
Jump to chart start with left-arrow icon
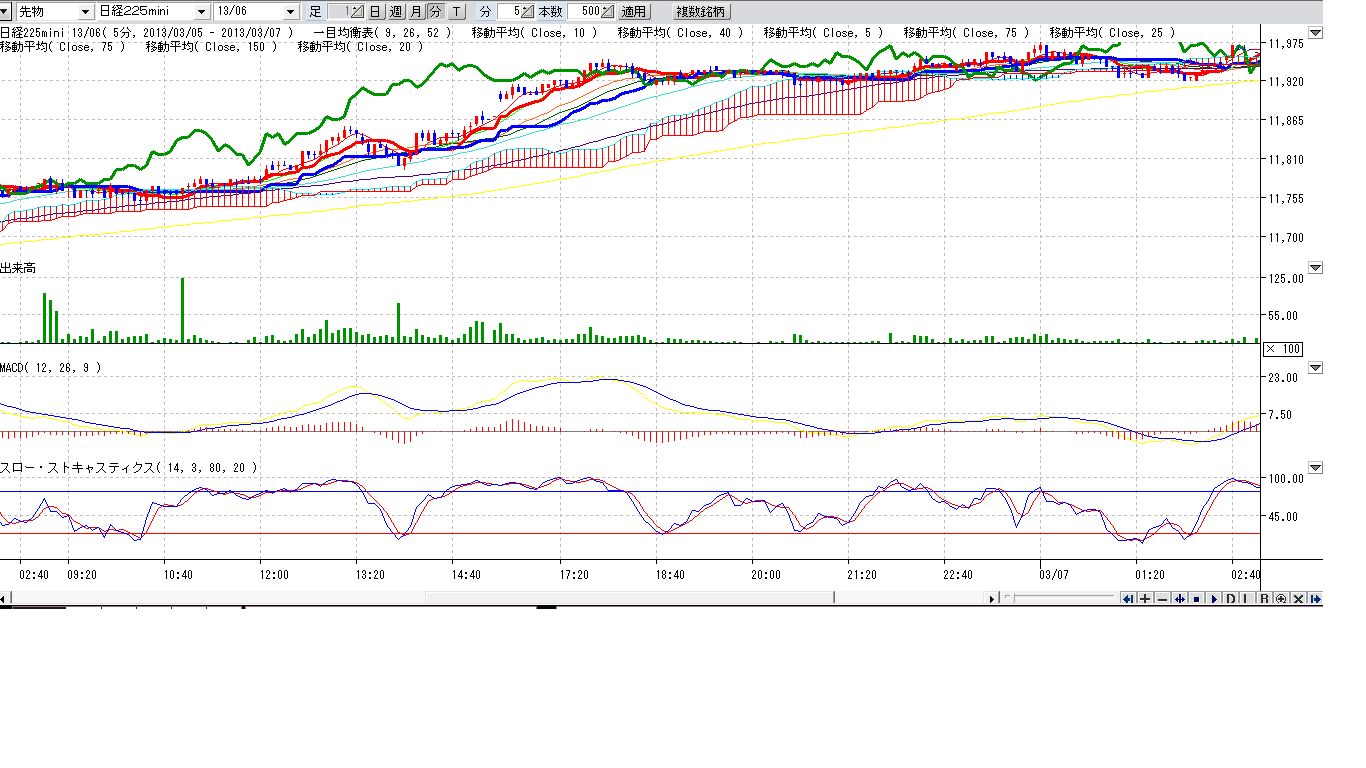point(1128,599)
